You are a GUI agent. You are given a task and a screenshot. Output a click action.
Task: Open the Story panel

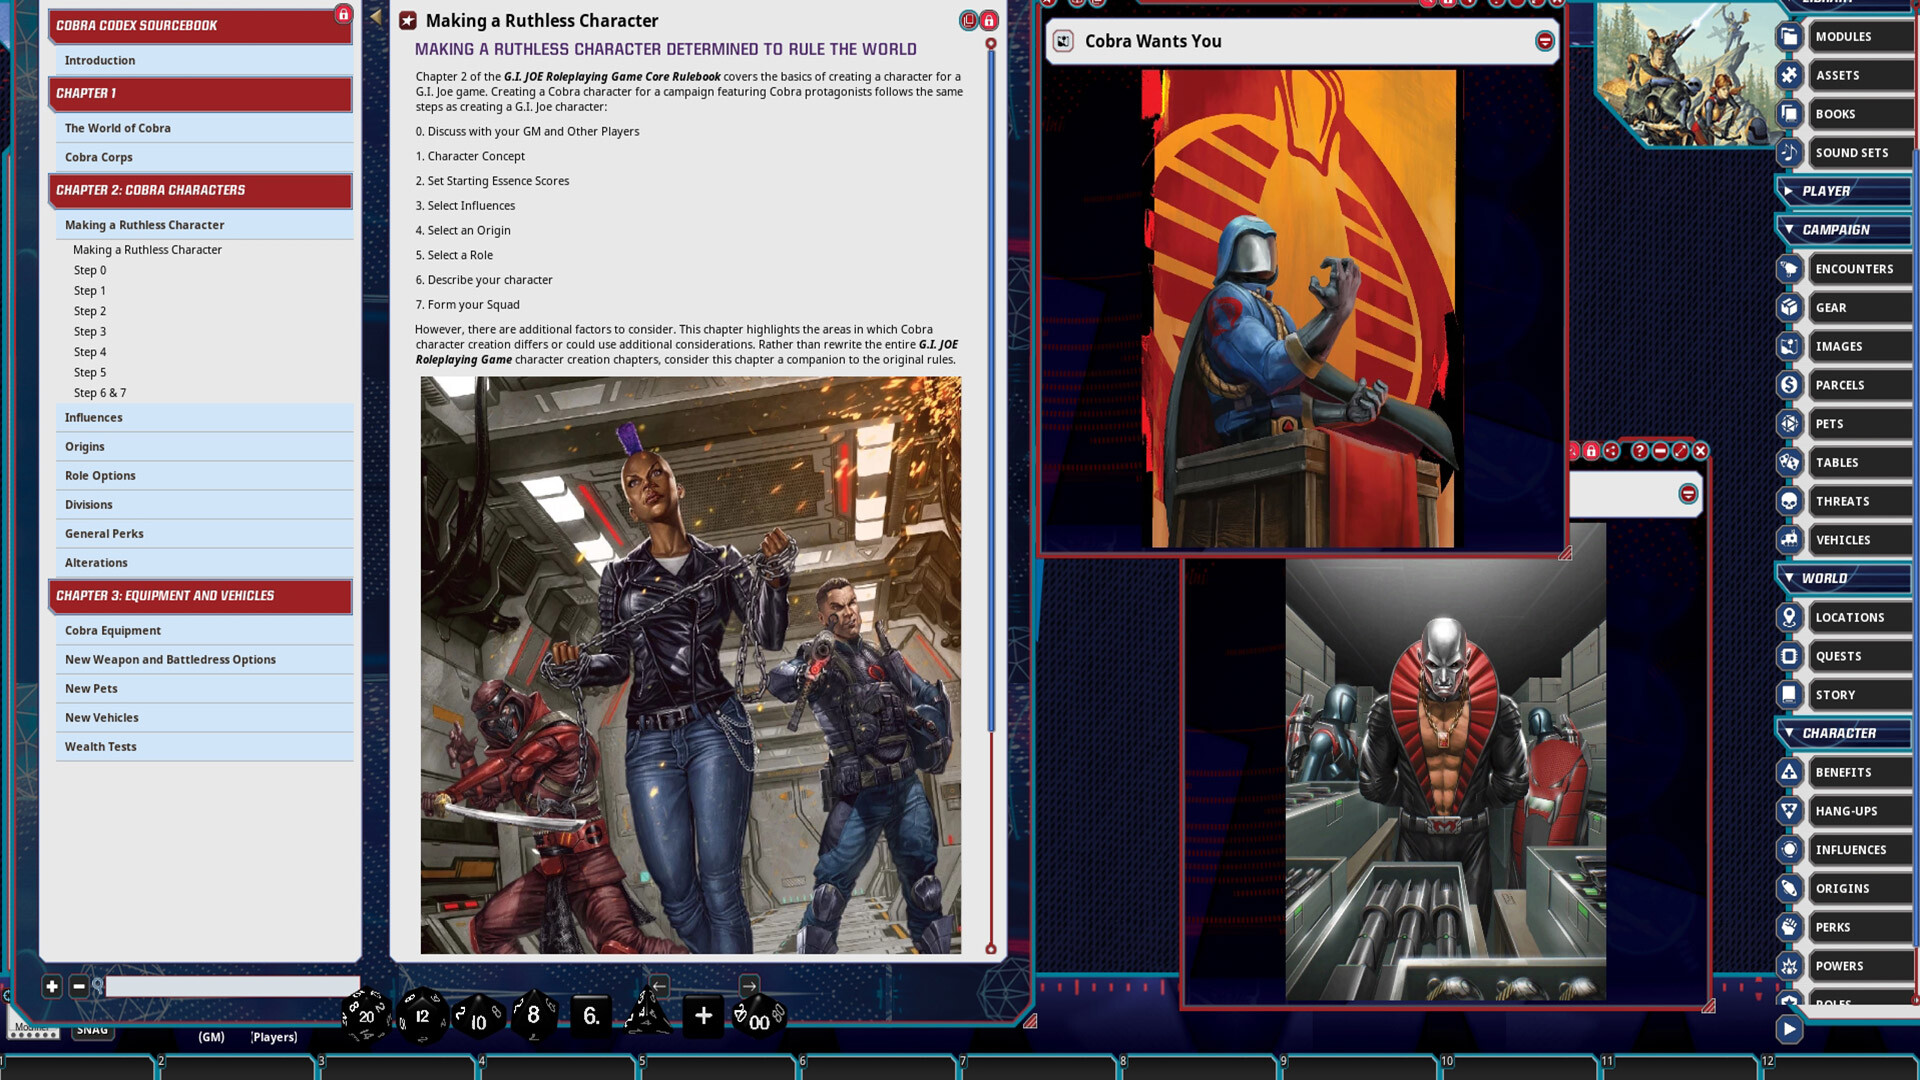(x=1836, y=694)
